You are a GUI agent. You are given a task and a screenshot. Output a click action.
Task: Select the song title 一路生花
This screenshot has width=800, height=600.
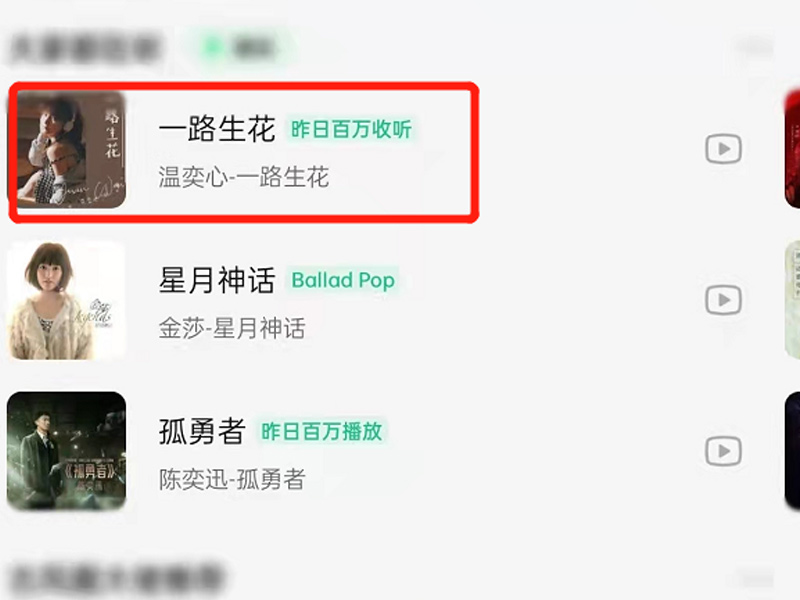(217, 129)
